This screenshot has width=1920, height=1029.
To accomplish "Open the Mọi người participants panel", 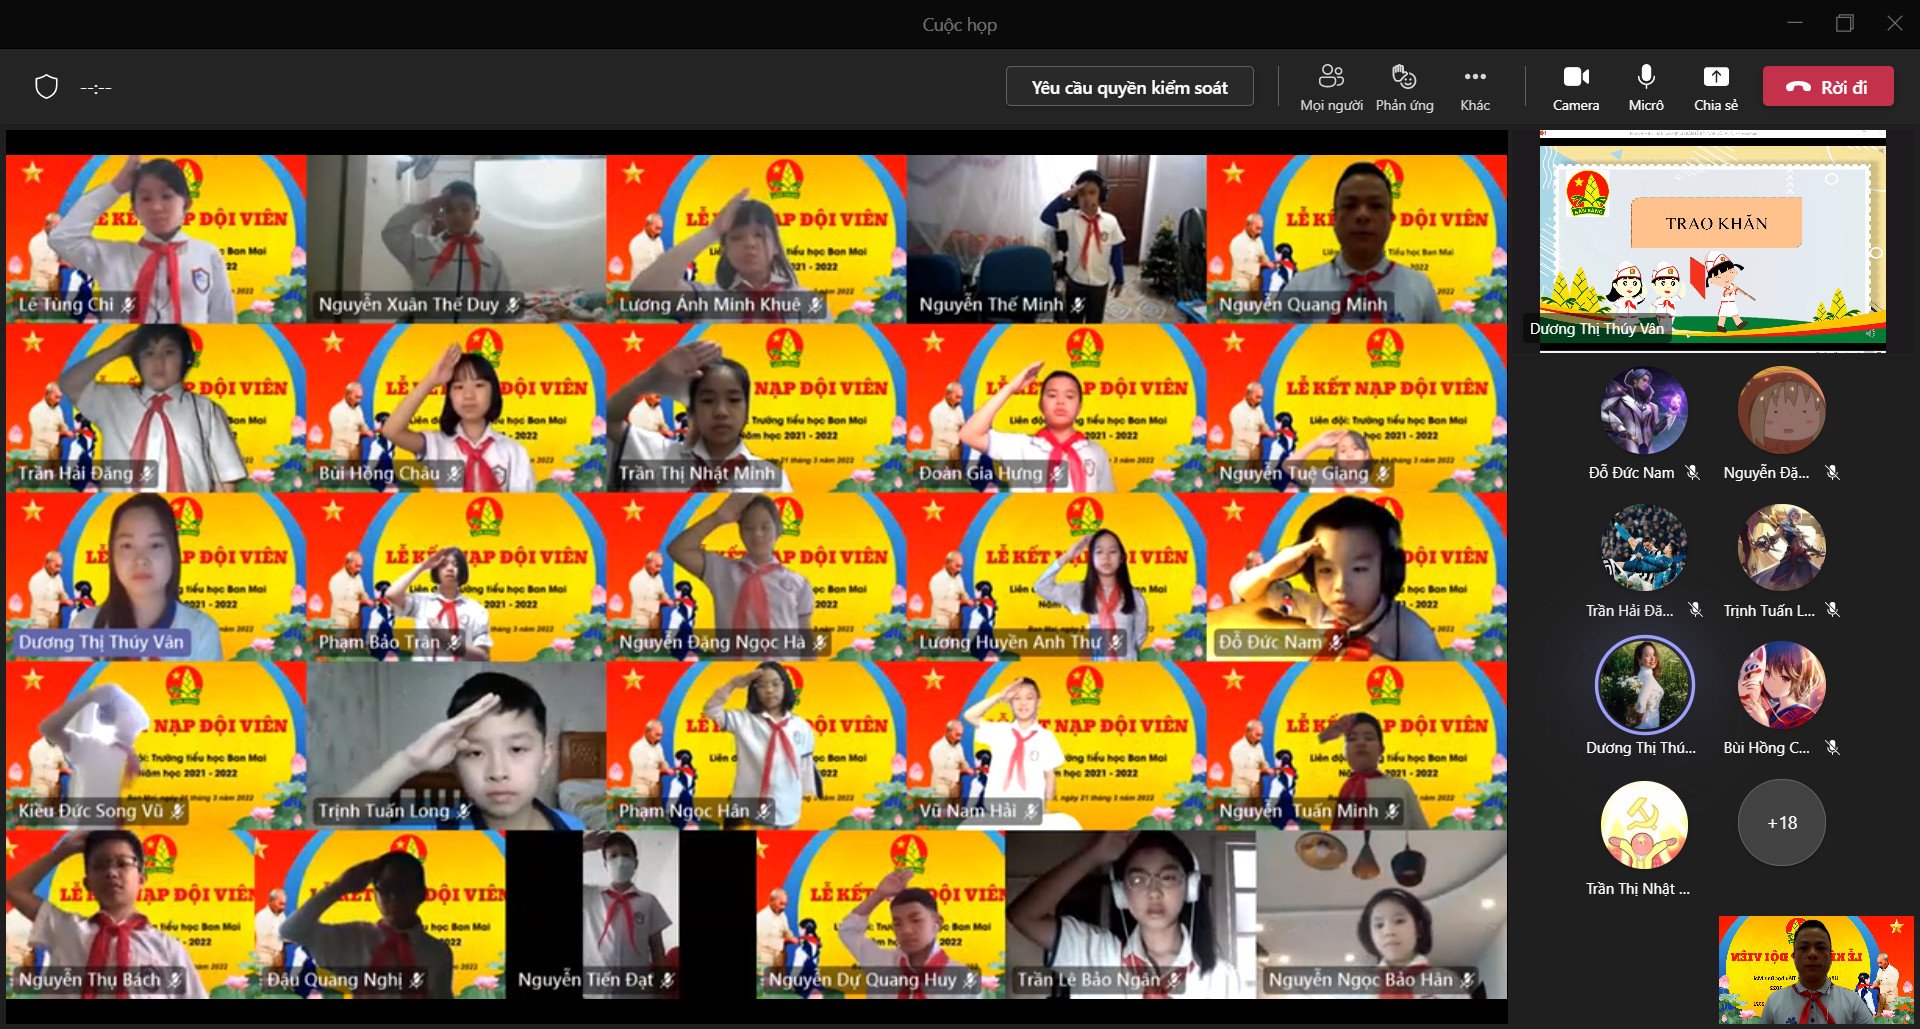I will click(x=1331, y=88).
